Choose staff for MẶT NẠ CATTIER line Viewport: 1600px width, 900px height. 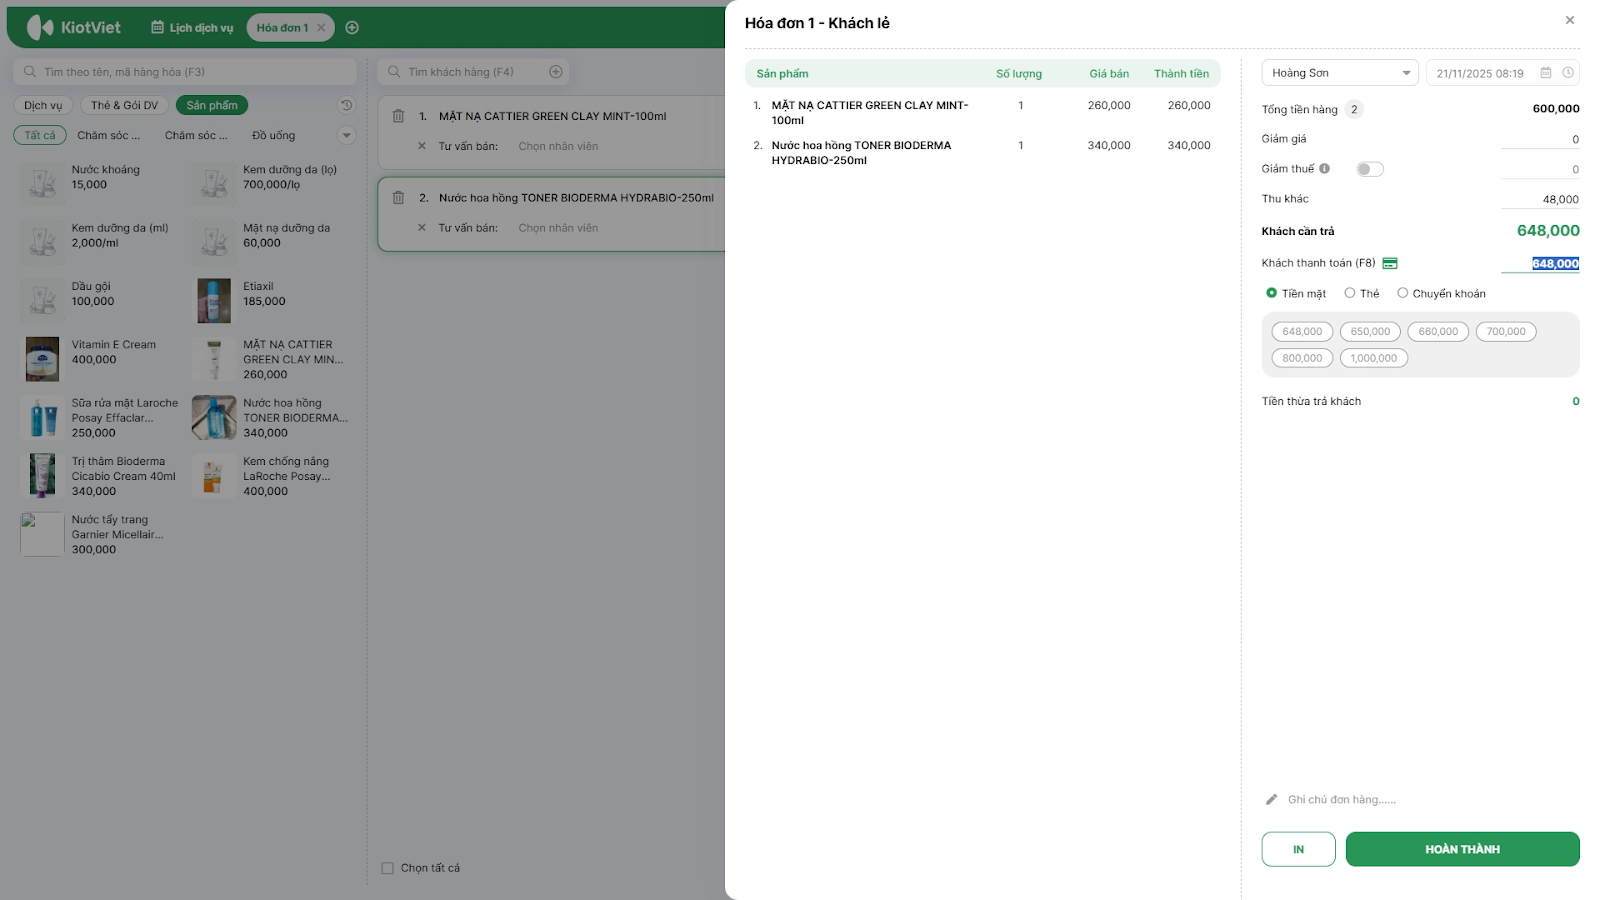pos(558,146)
